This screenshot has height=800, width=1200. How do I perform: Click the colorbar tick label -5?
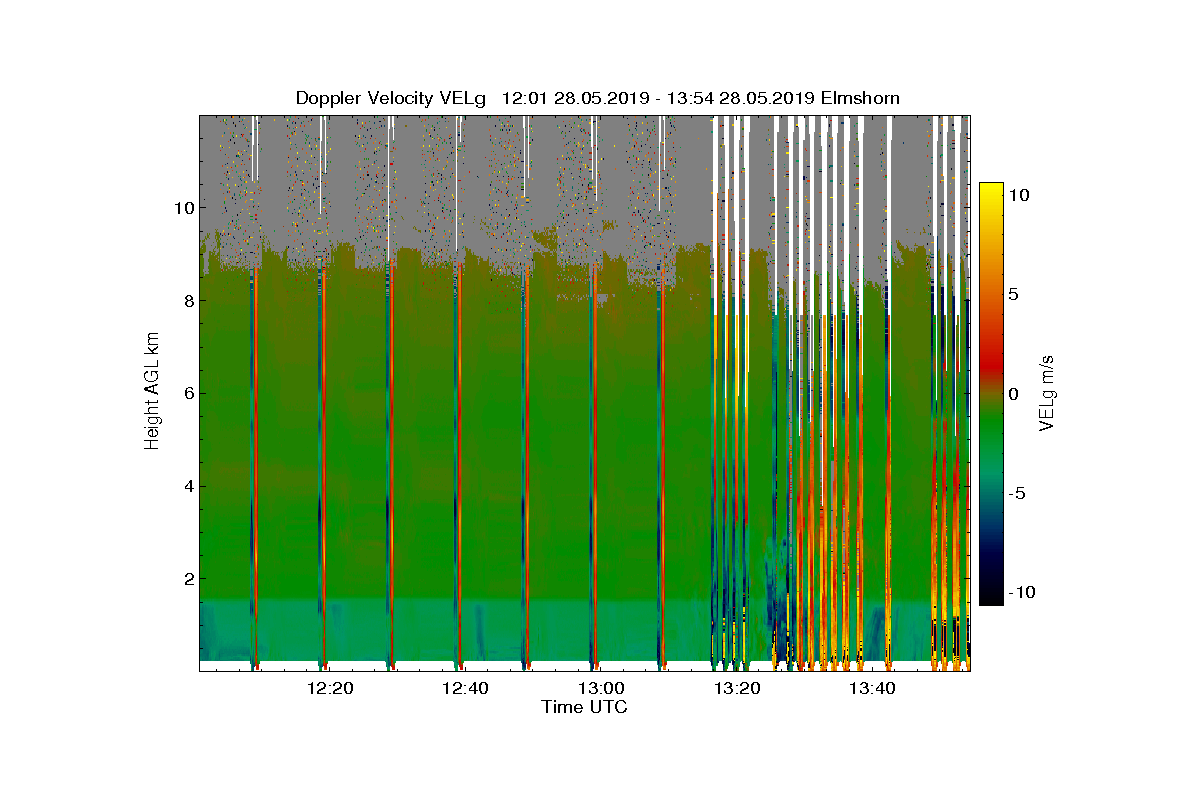[1015, 493]
